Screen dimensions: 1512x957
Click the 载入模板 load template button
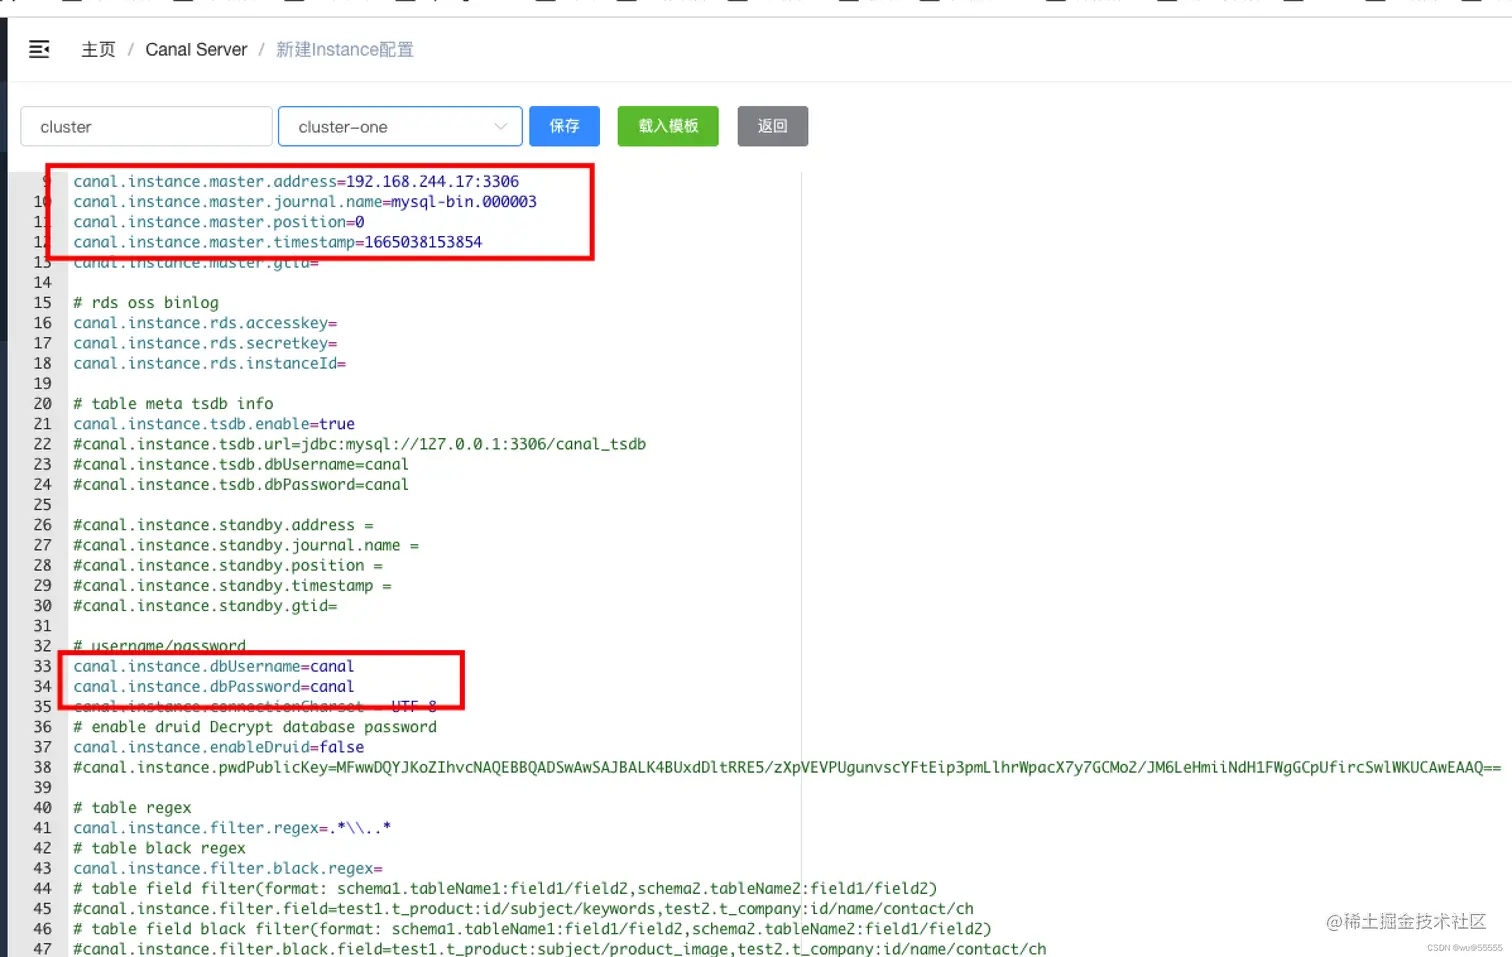[668, 126]
